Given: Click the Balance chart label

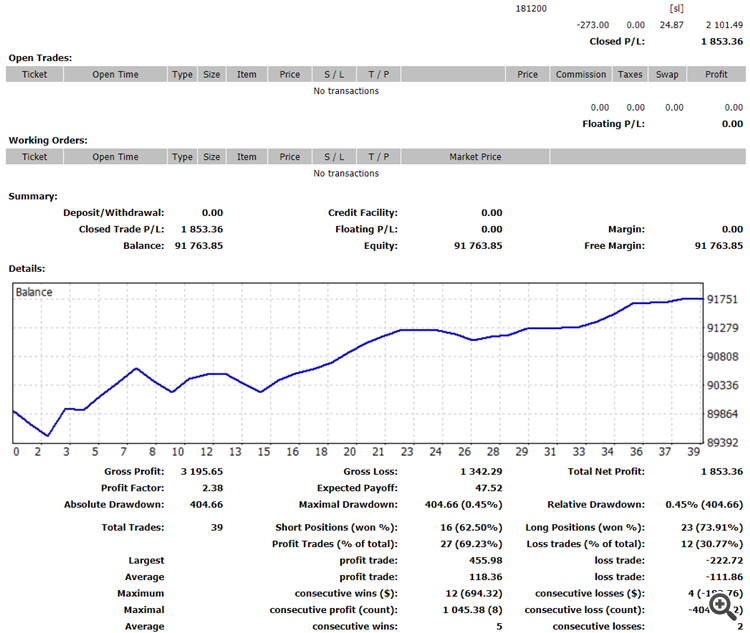Looking at the screenshot, I should click(34, 292).
